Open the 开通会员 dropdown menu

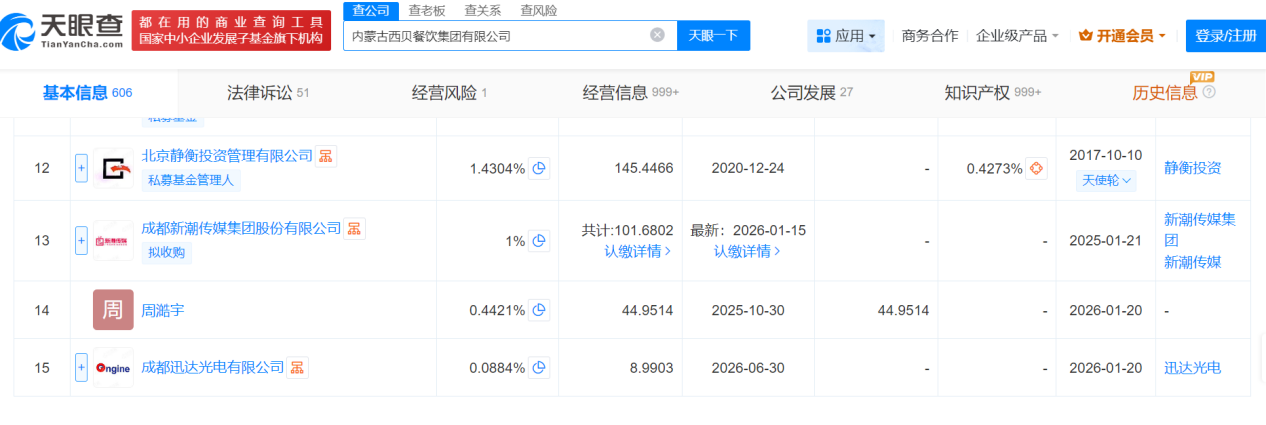tap(1122, 35)
